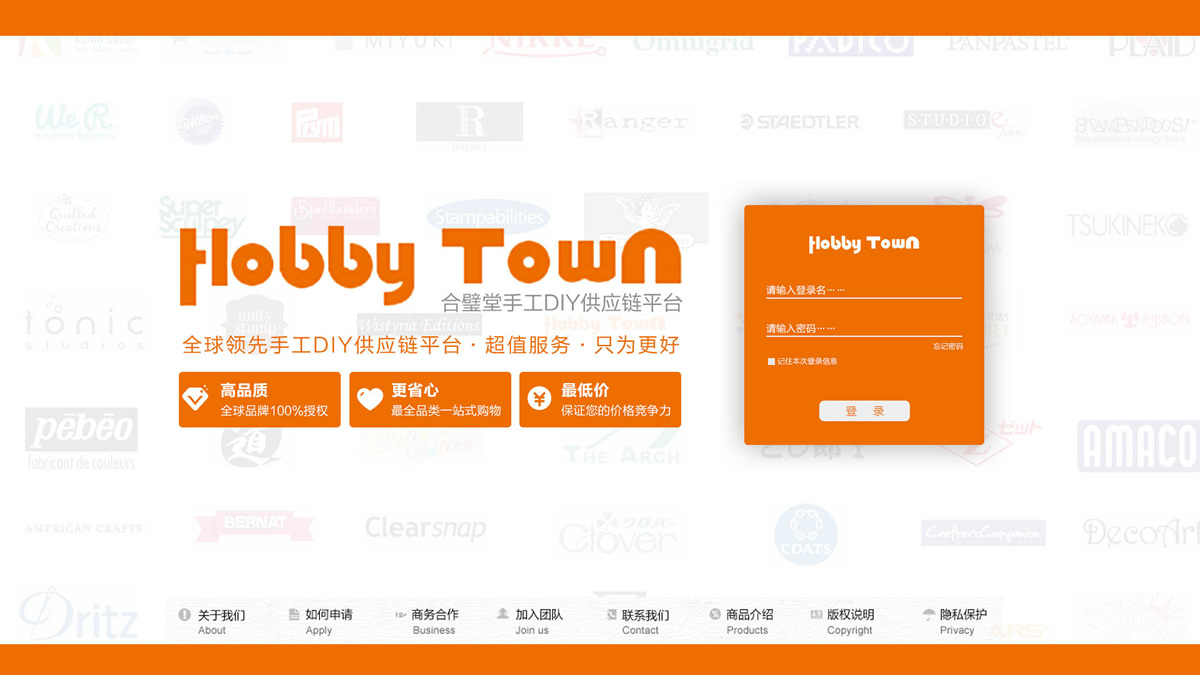Screen dimensions: 1200x675
Task: Open the 如何申请 Apply footer link
Action: point(320,621)
